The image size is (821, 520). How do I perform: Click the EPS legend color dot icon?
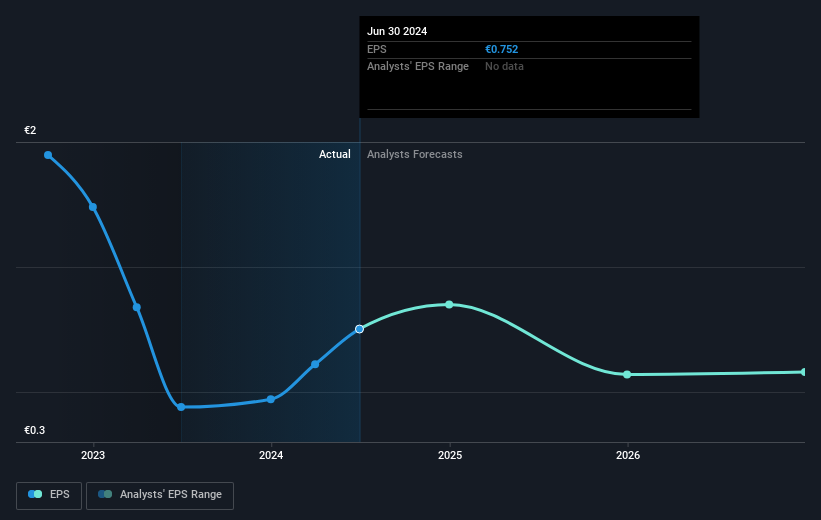coord(35,494)
